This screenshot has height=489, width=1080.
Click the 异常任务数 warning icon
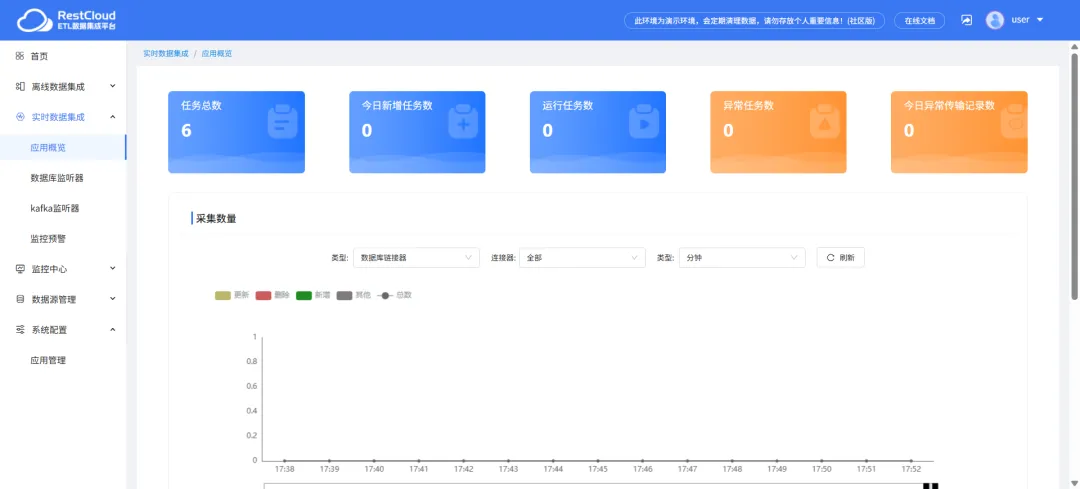coord(824,121)
